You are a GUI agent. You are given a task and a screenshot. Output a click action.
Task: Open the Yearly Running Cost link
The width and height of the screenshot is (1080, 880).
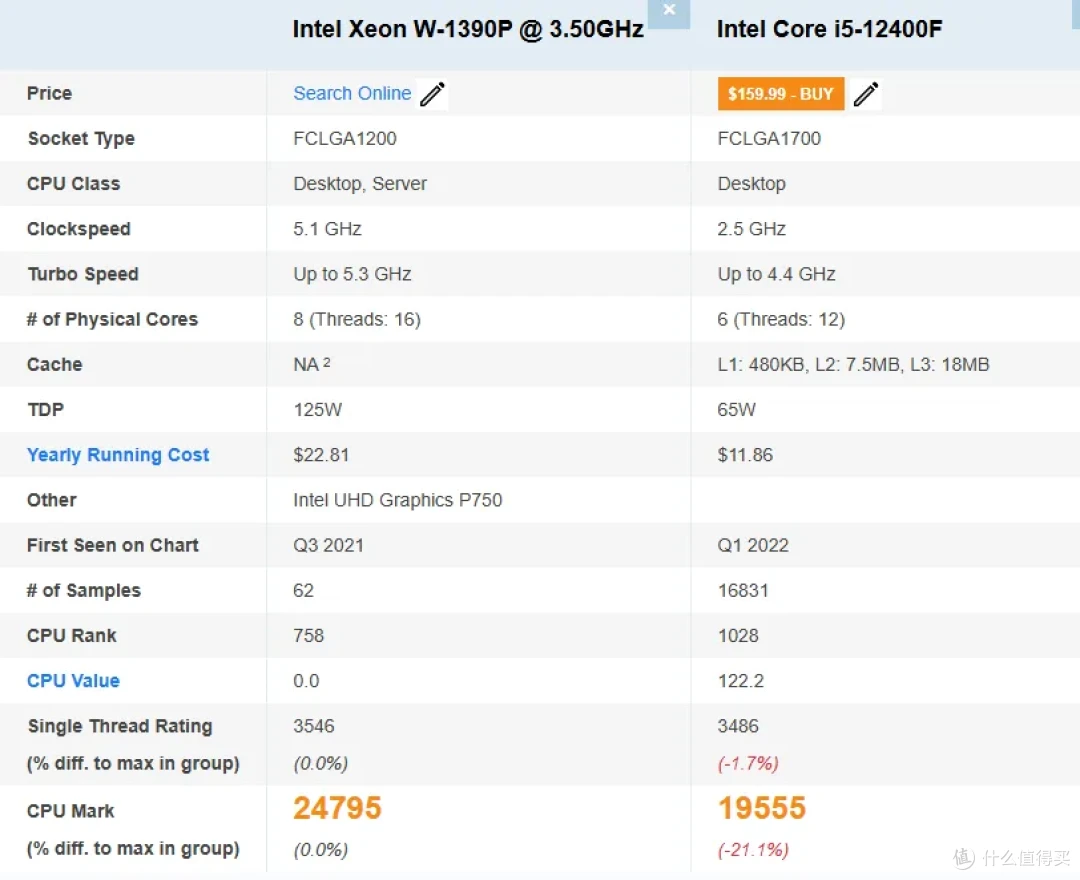[x=118, y=455]
